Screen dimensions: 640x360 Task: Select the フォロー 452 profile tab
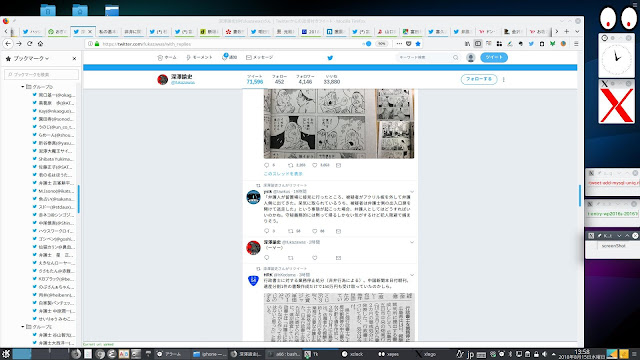[279, 80]
